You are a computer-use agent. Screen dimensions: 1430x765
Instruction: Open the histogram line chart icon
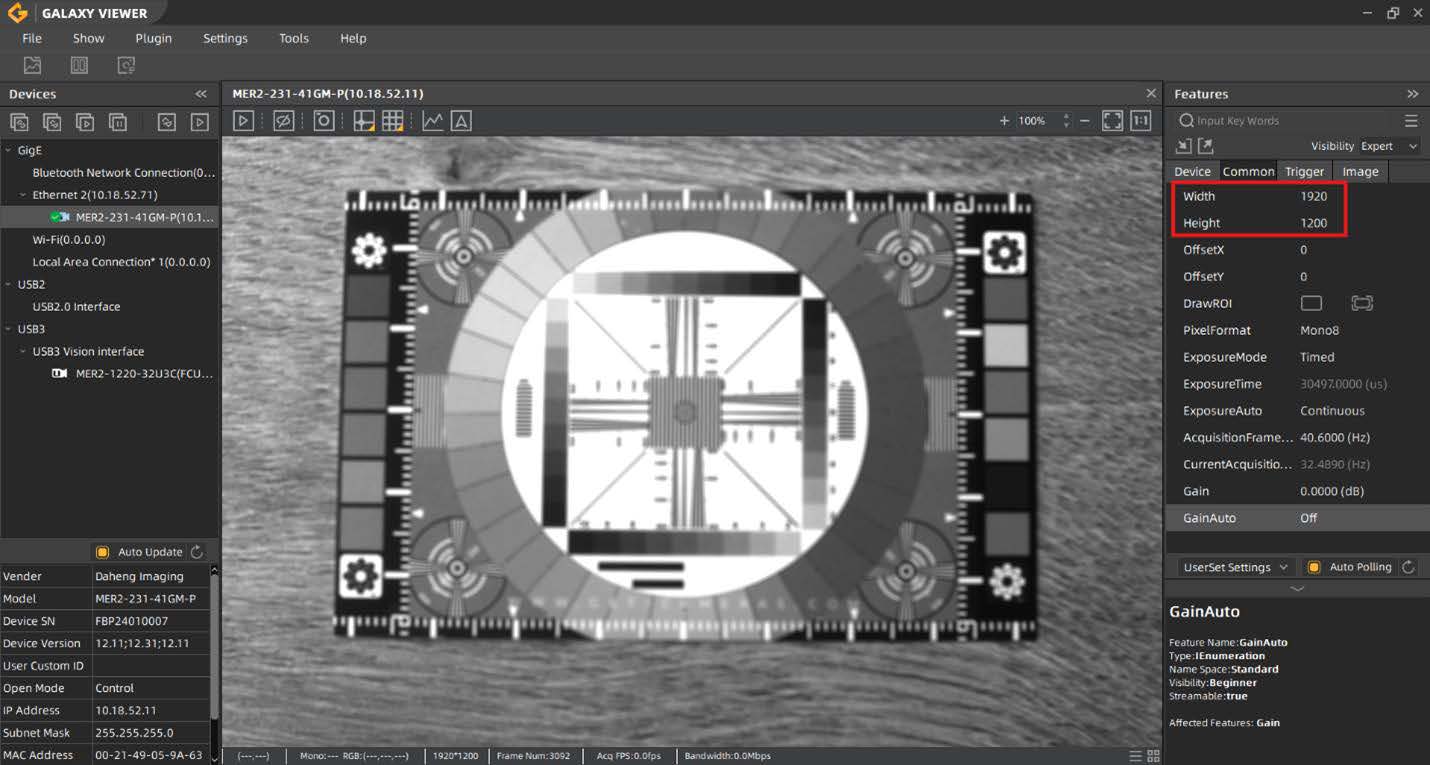coord(432,121)
